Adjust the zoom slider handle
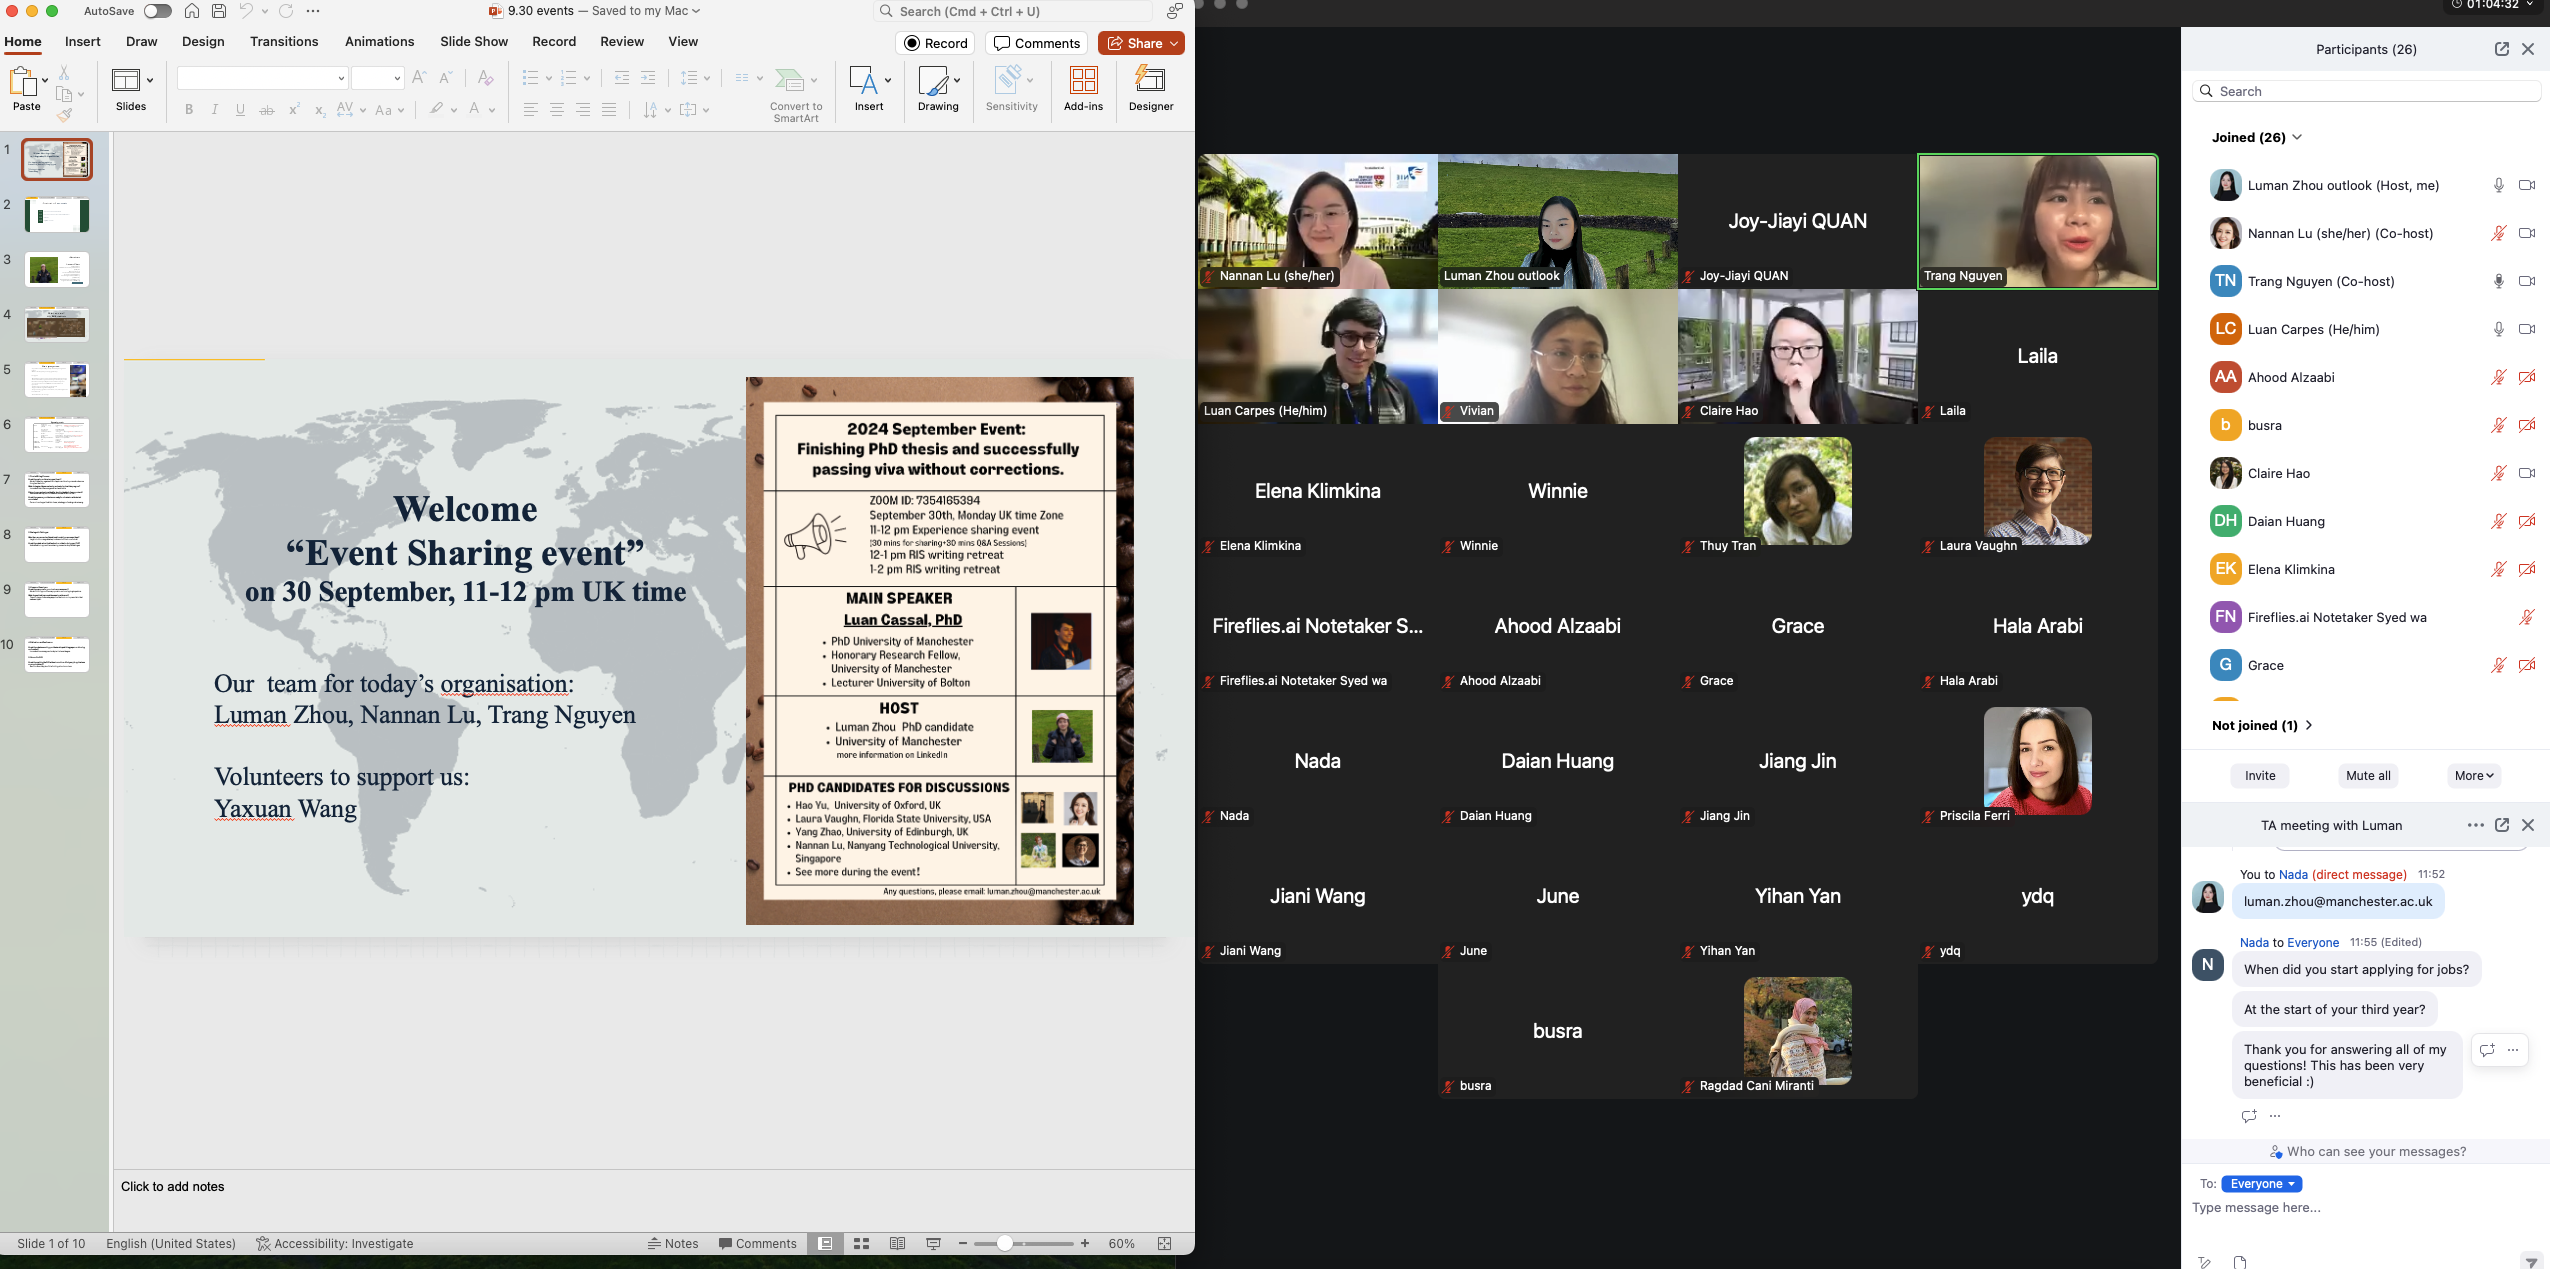This screenshot has width=2550, height=1269. [1005, 1243]
